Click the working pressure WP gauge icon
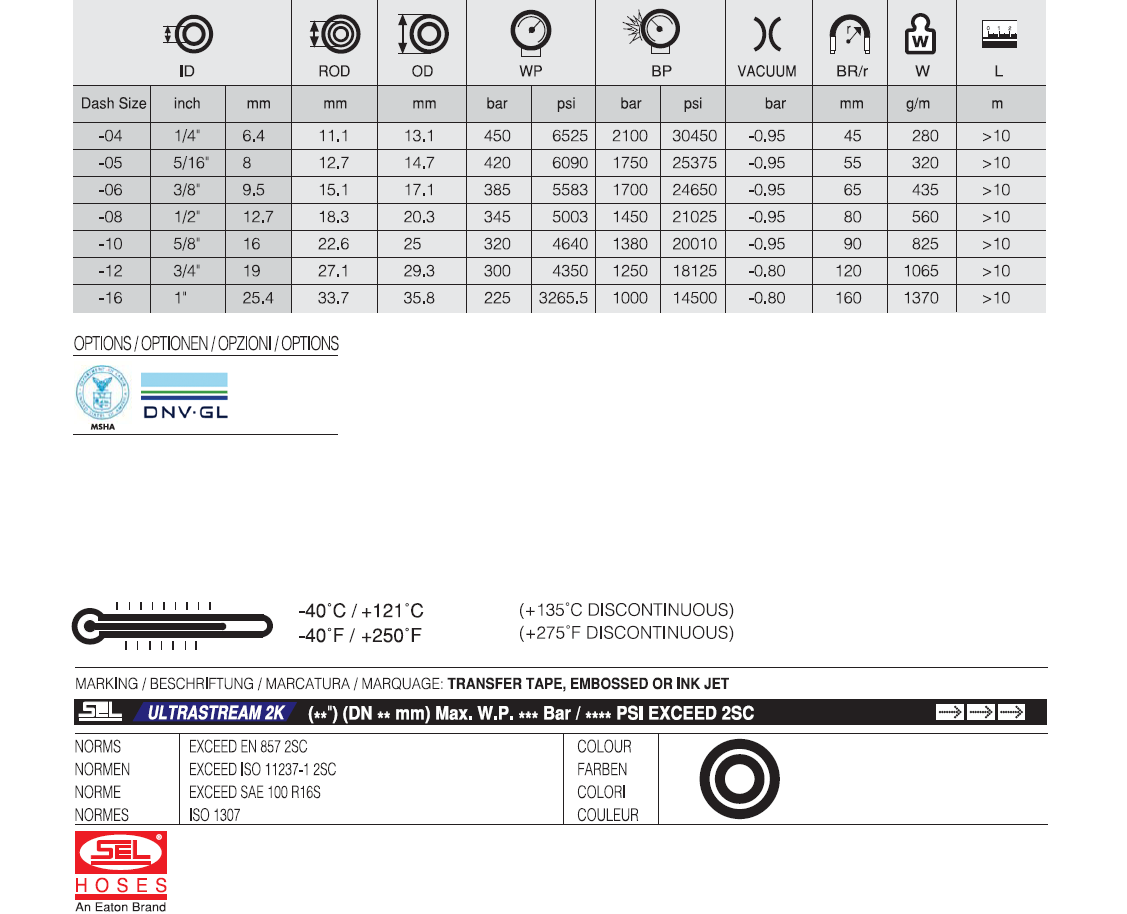The height and width of the screenshot is (914, 1127). pyautogui.click(x=530, y=32)
